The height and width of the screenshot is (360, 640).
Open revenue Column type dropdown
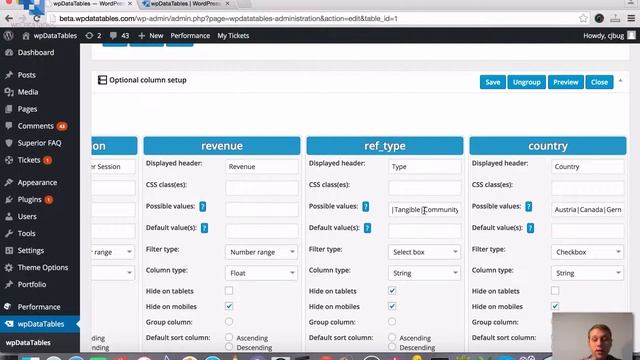point(261,273)
